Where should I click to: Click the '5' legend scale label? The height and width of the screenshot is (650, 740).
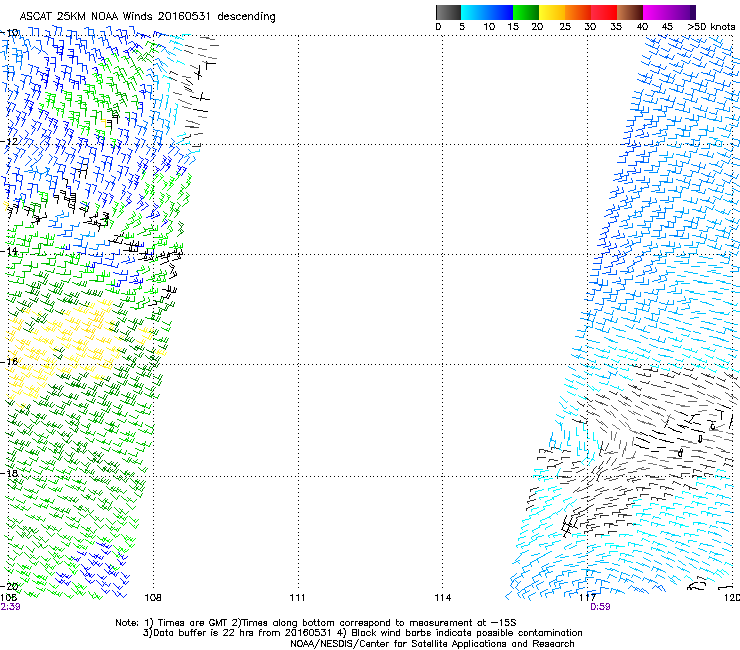point(462,27)
